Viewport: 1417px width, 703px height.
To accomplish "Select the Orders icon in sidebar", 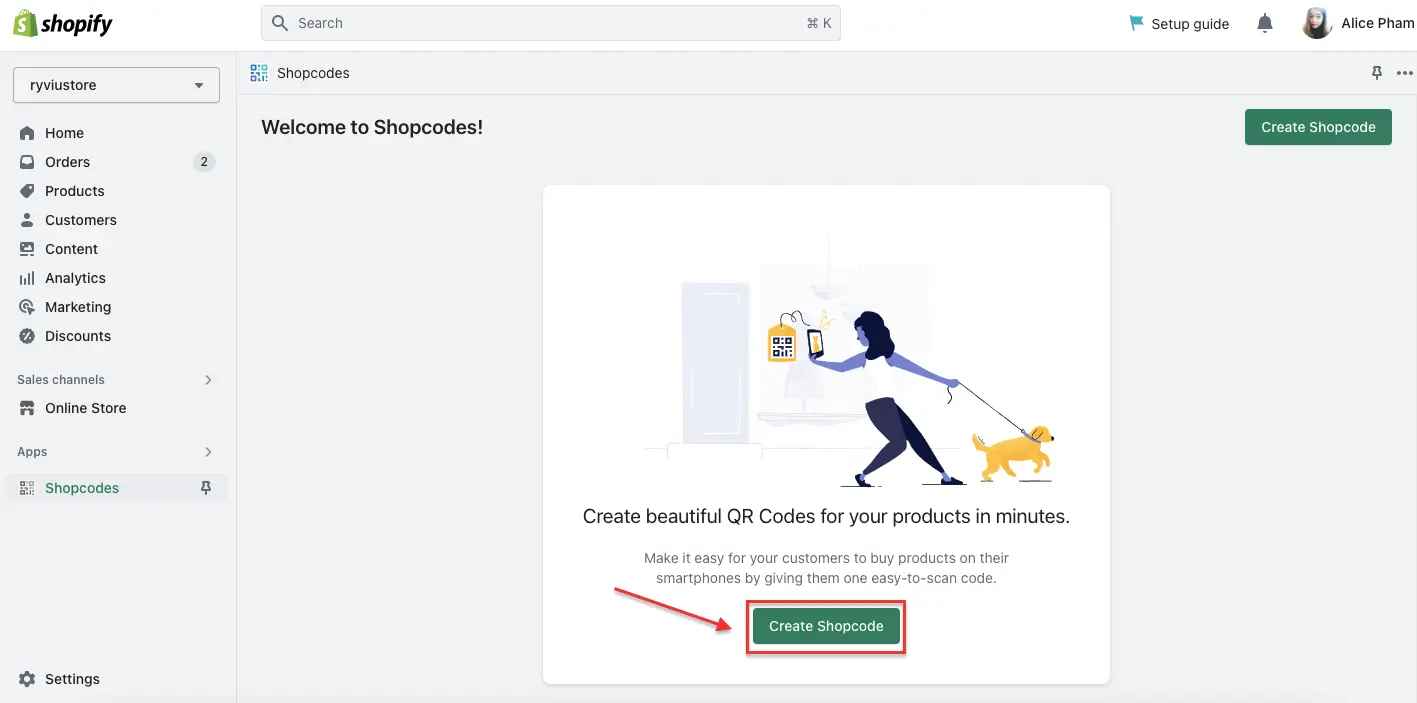I will tap(29, 161).
